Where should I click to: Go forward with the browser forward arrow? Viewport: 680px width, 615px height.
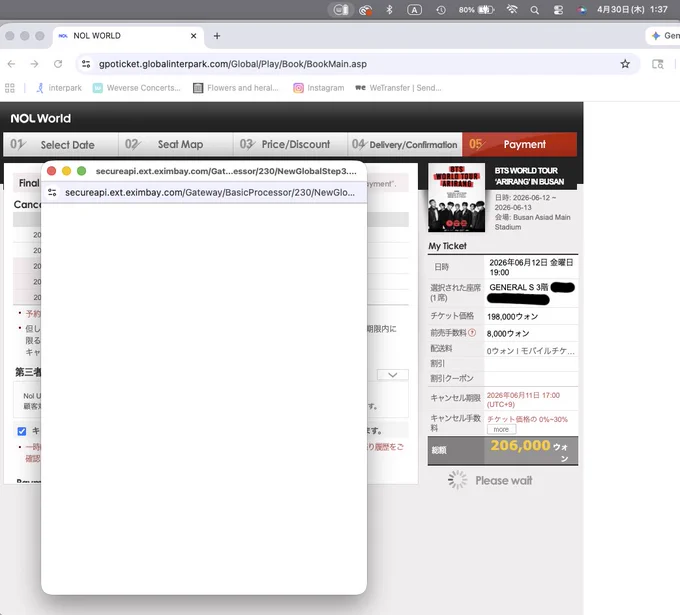click(x=34, y=64)
